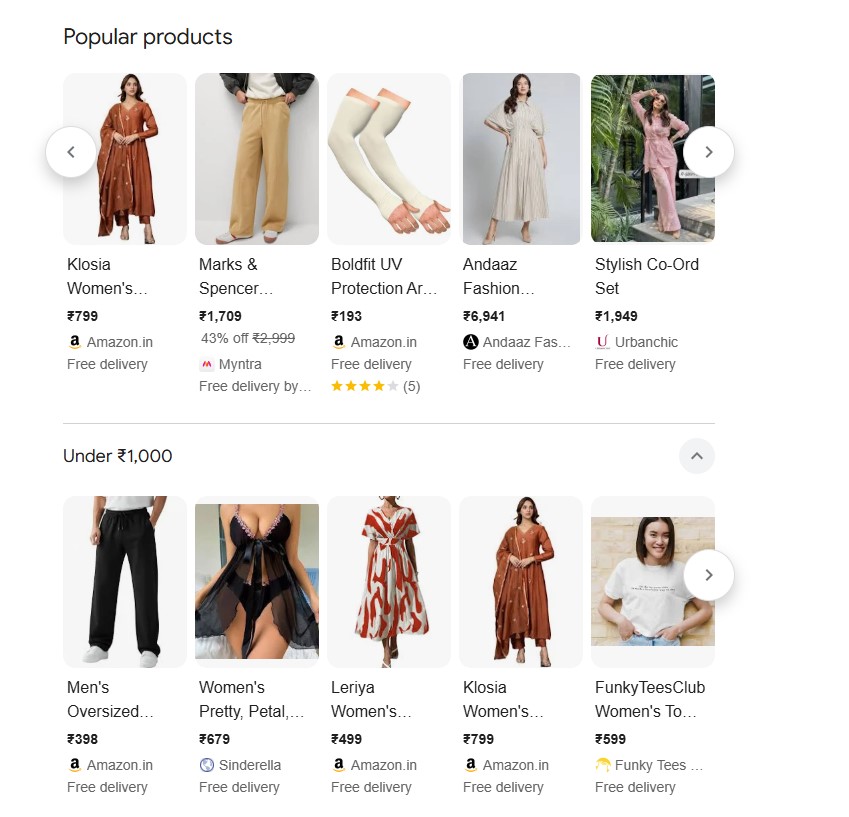849x817 pixels.
Task: Show more items in Under ₹1,000 row
Action: tap(708, 575)
